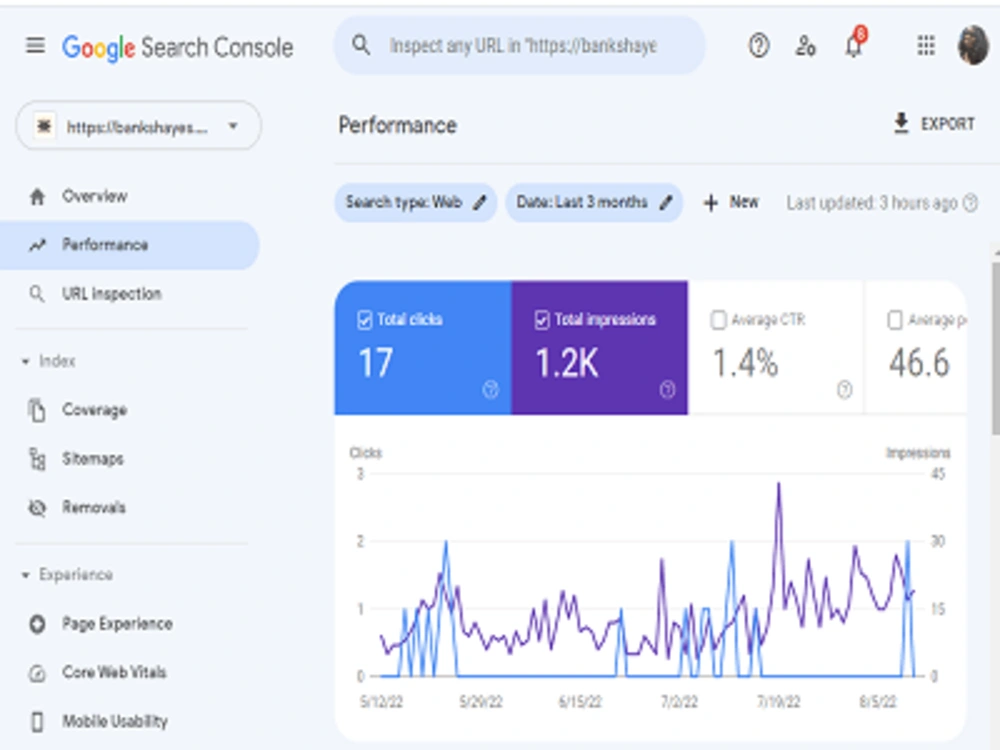Image resolution: width=1000 pixels, height=750 pixels.
Task: Click Last updated info help icon
Action: [x=970, y=203]
